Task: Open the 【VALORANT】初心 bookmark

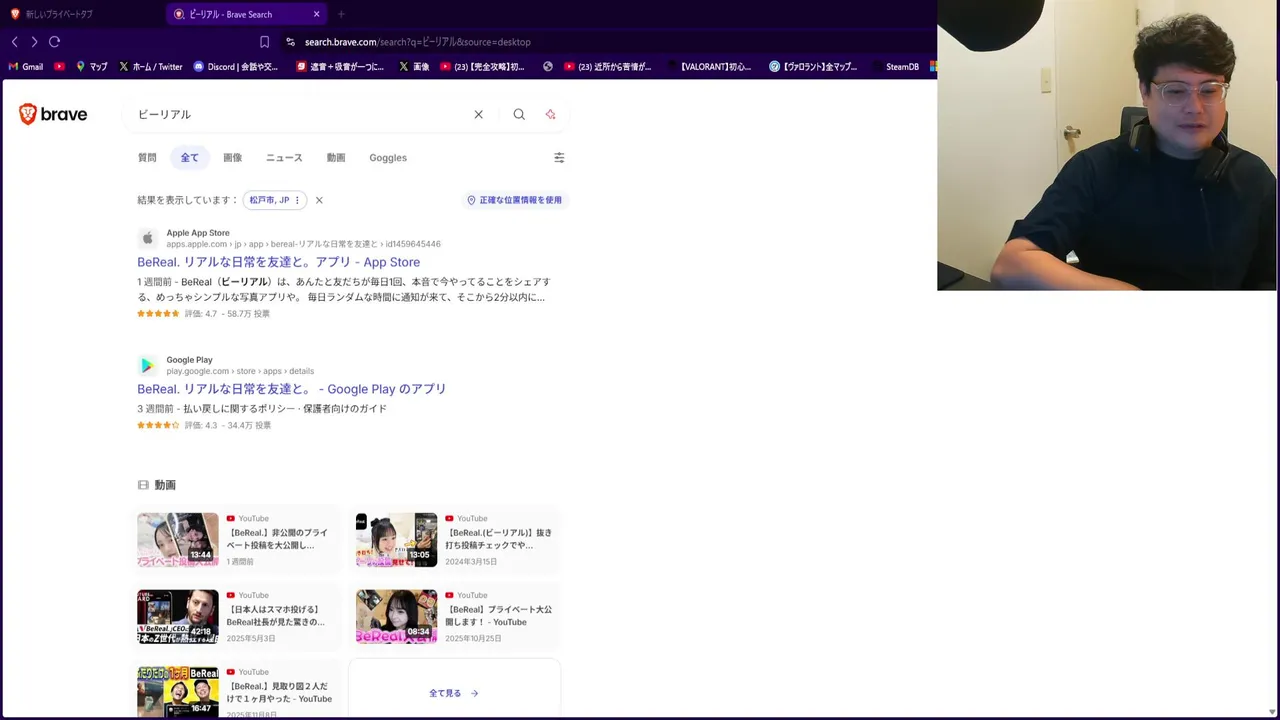Action: pyautogui.click(x=709, y=67)
